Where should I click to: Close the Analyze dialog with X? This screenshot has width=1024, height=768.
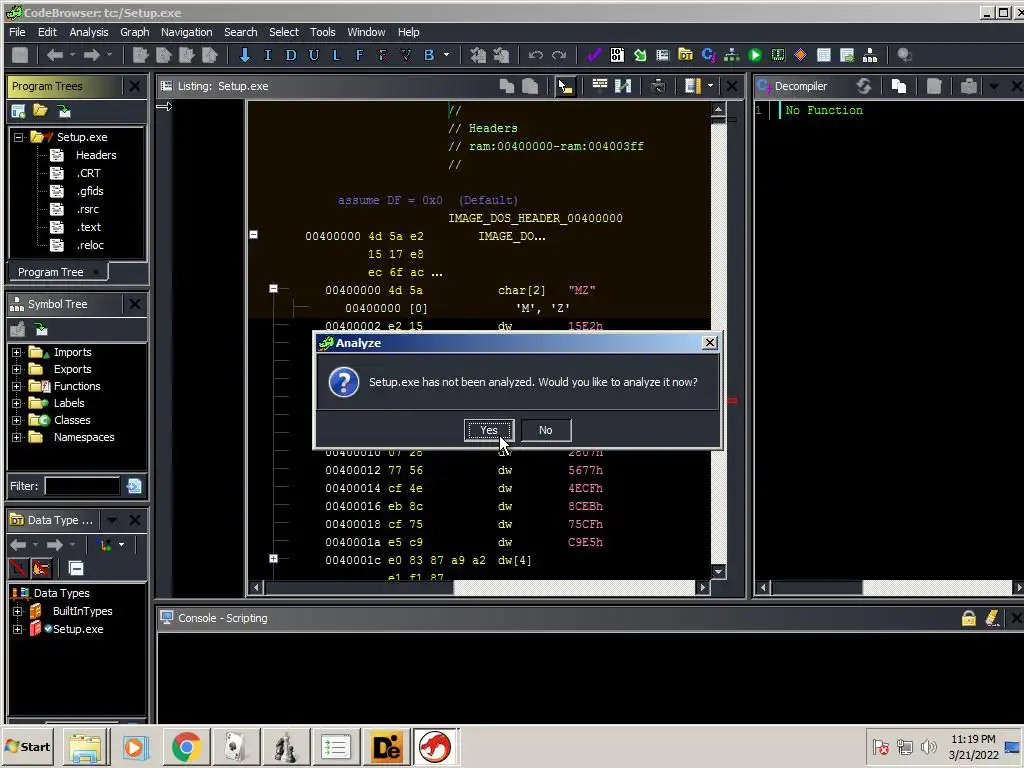point(709,343)
